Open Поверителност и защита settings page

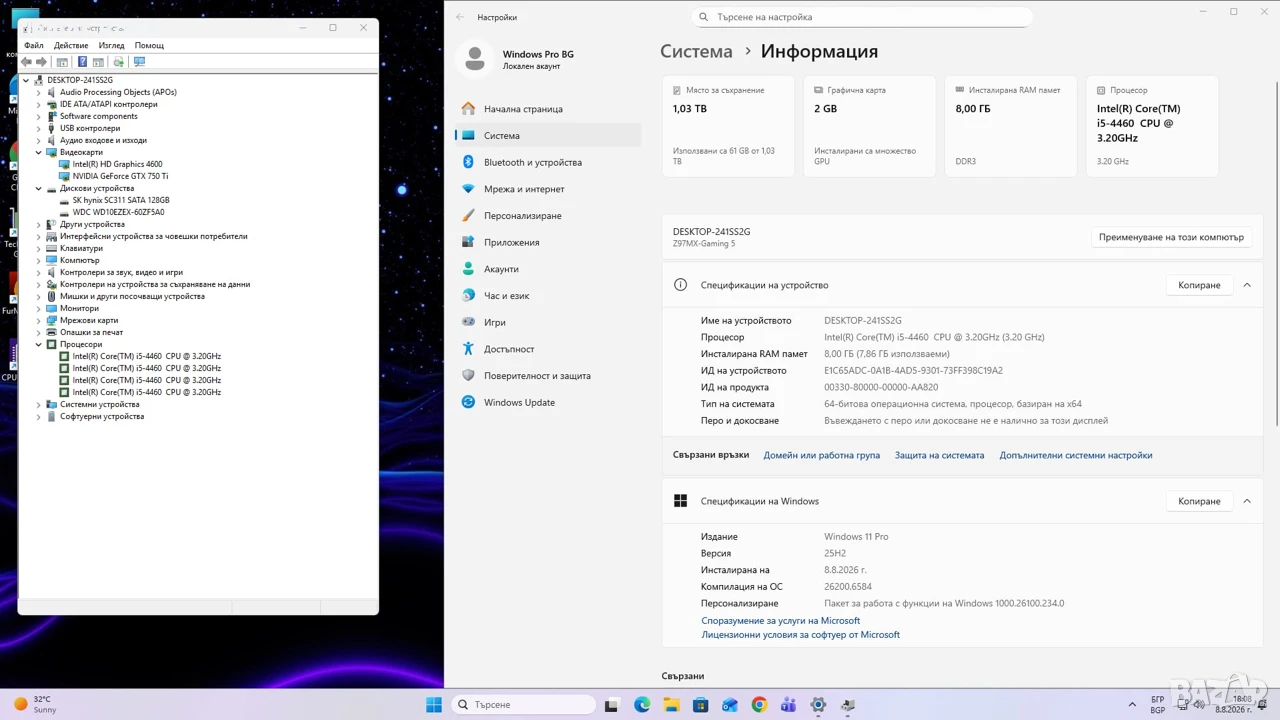[x=548, y=376]
